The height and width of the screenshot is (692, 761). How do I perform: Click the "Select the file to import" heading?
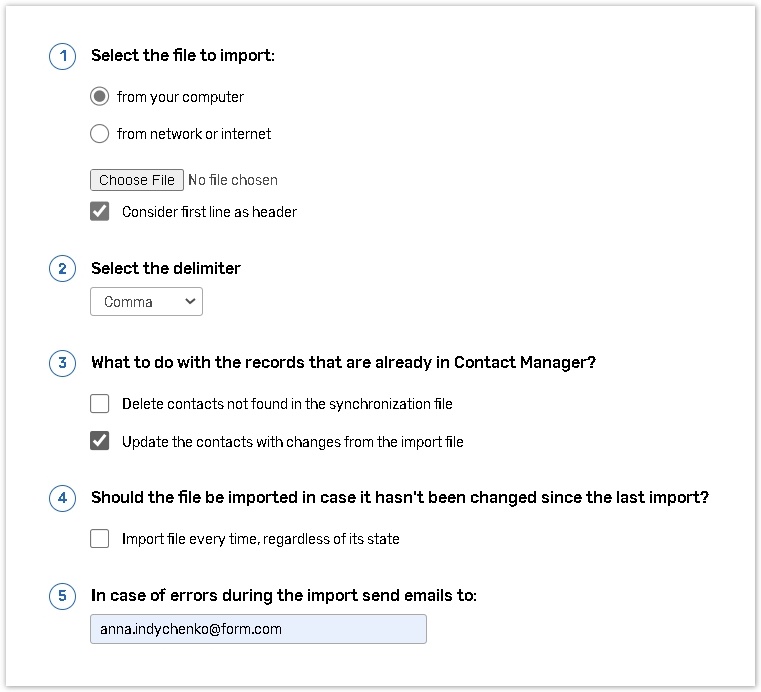(x=182, y=56)
